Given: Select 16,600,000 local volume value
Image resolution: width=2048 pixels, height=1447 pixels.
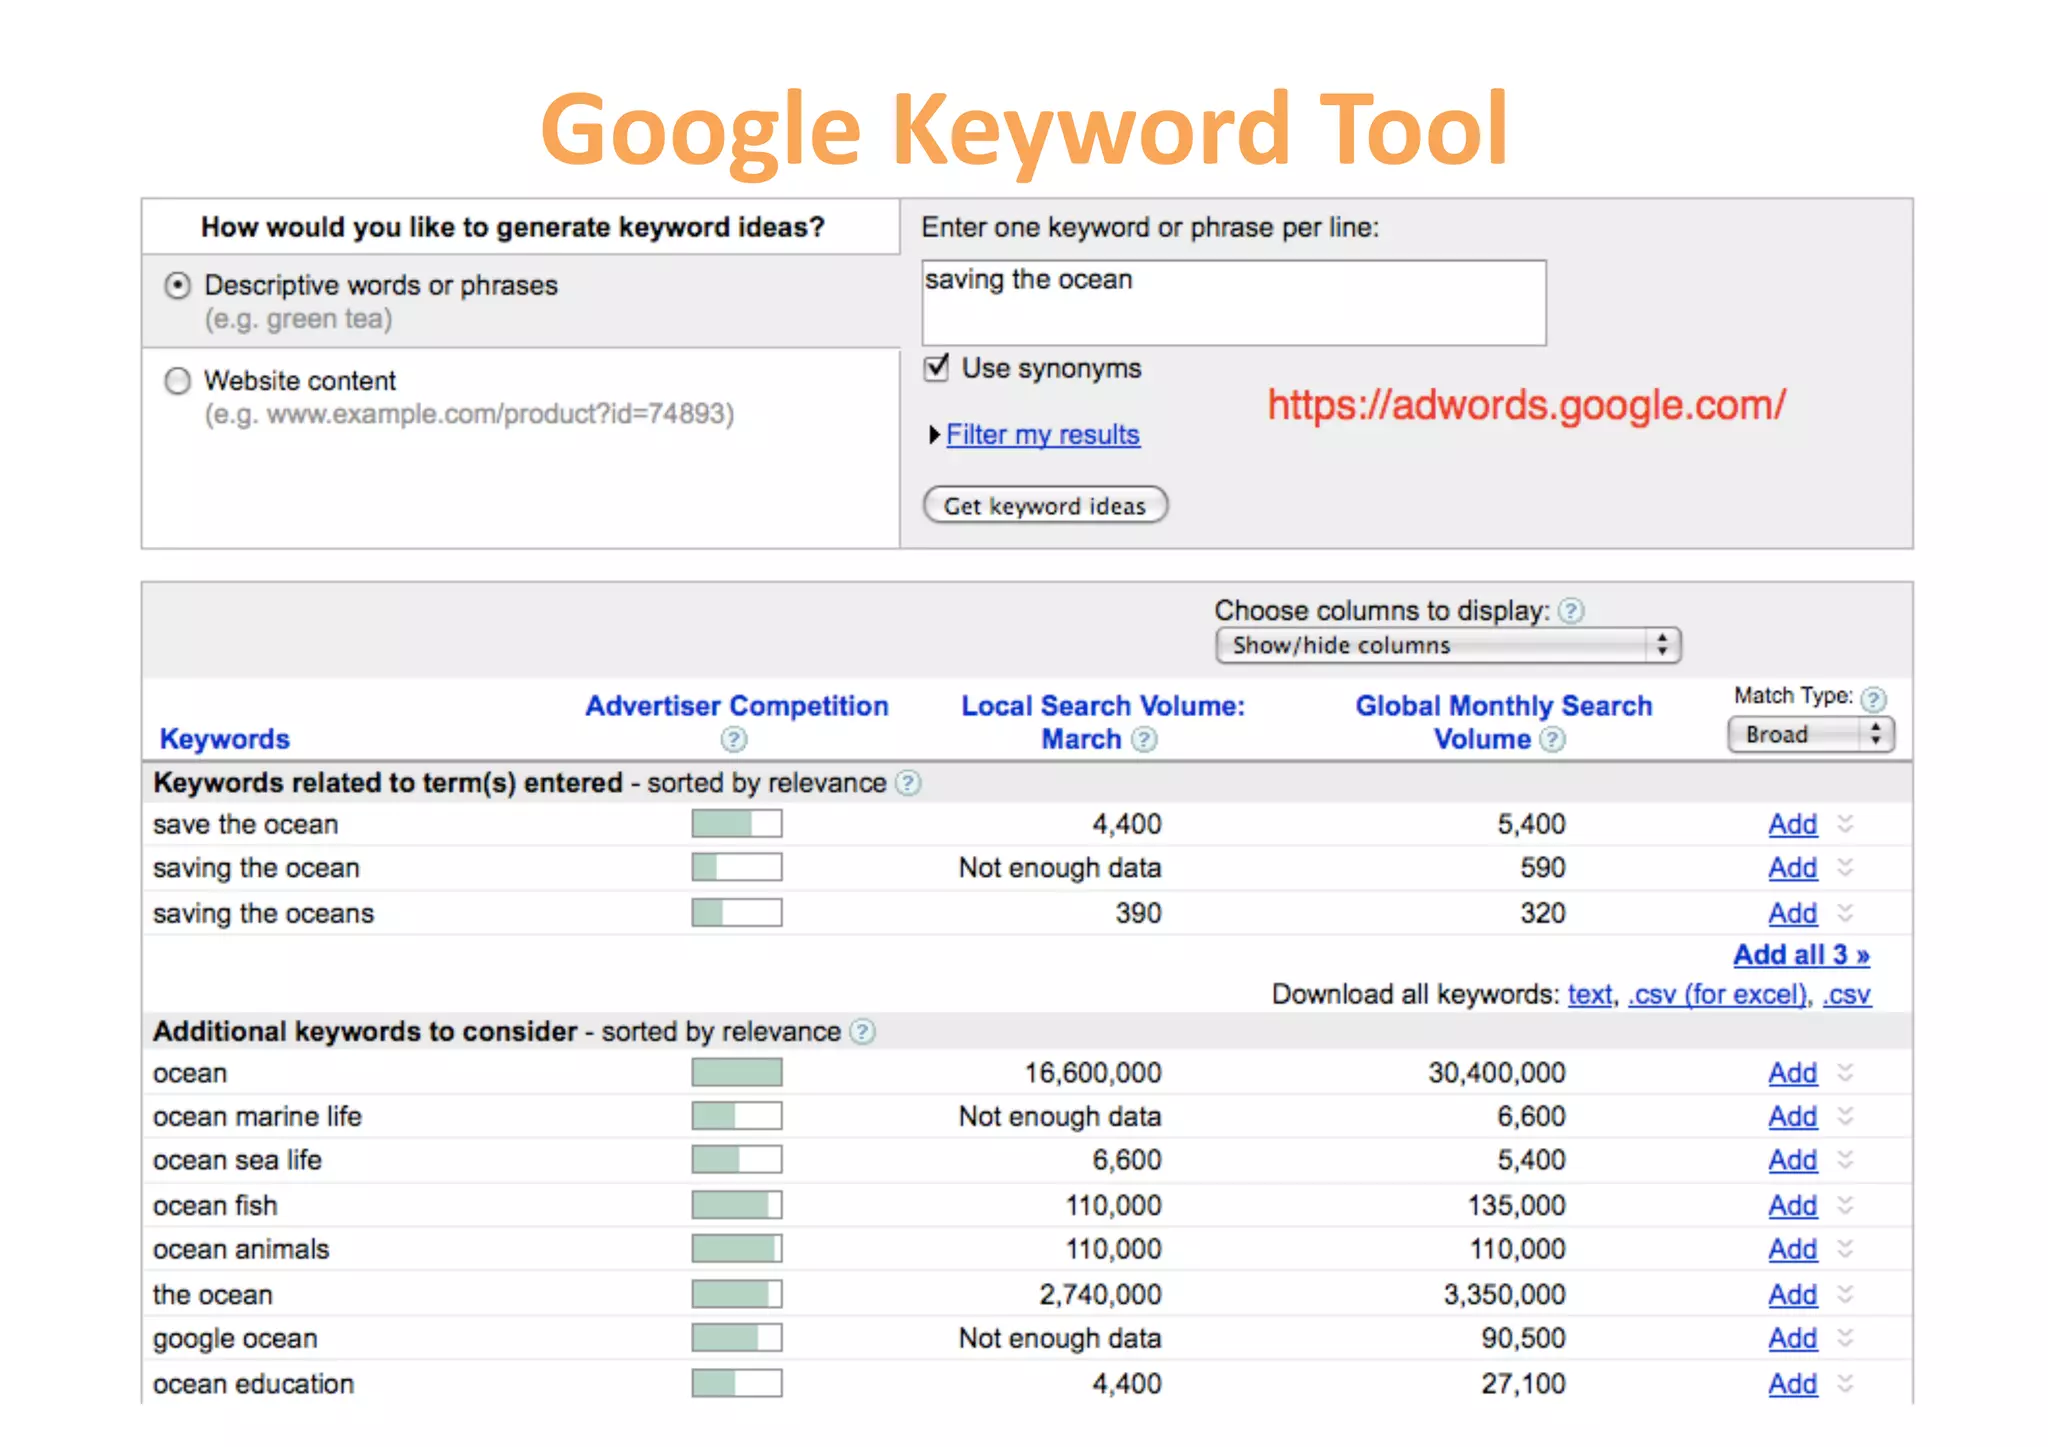Looking at the screenshot, I should 1093,1073.
